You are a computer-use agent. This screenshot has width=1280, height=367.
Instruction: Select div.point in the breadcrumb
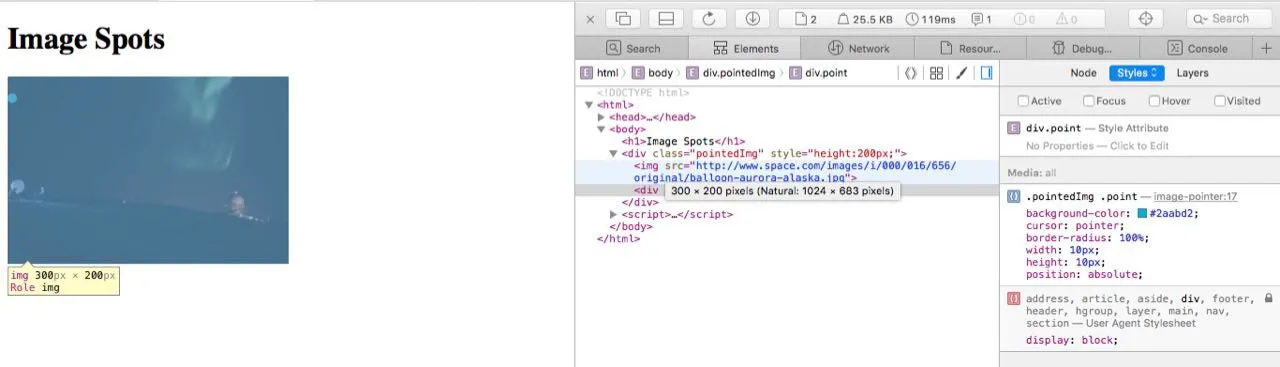click(818, 73)
